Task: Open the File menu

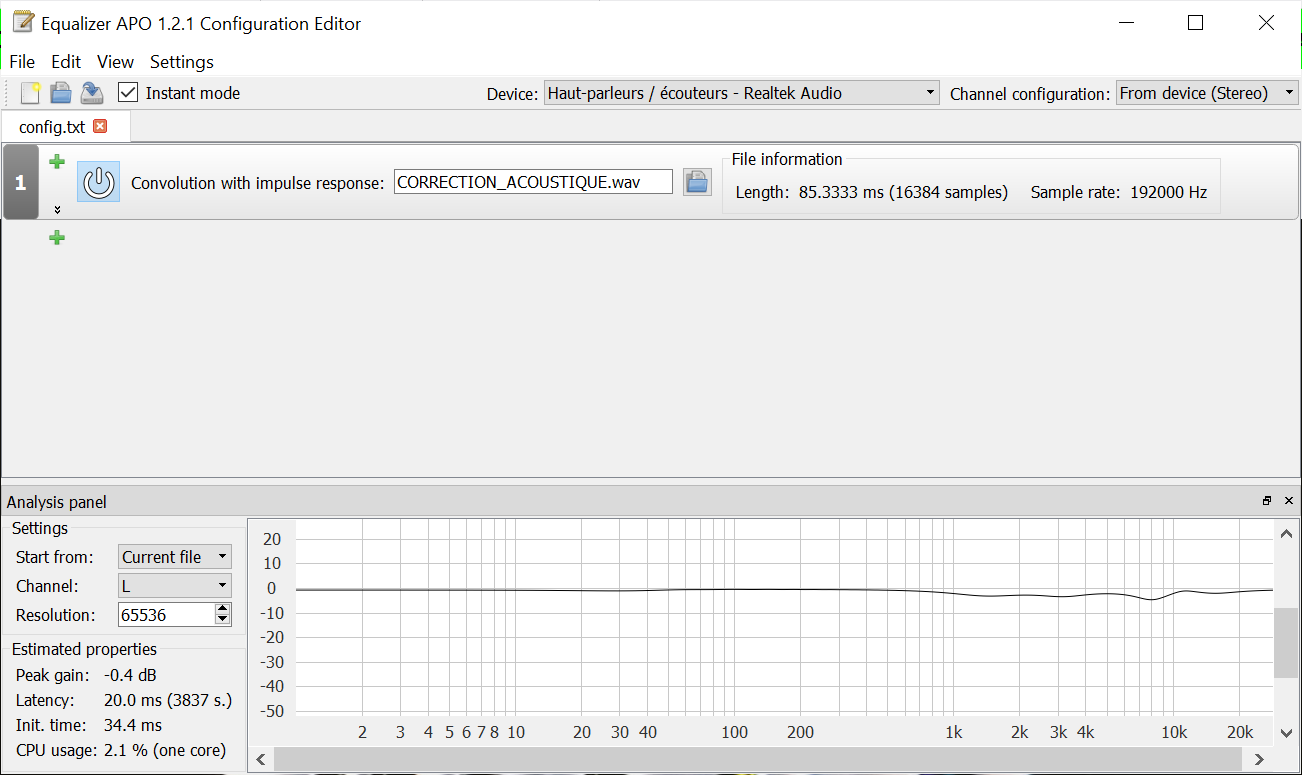Action: tap(22, 62)
